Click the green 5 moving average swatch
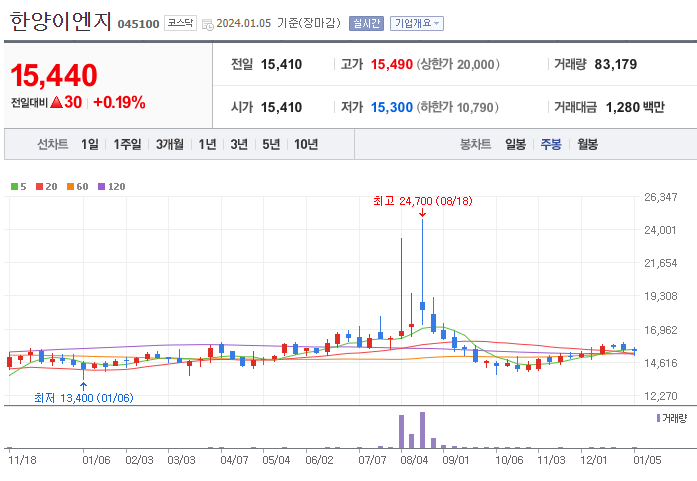697x481 pixels. point(15,187)
